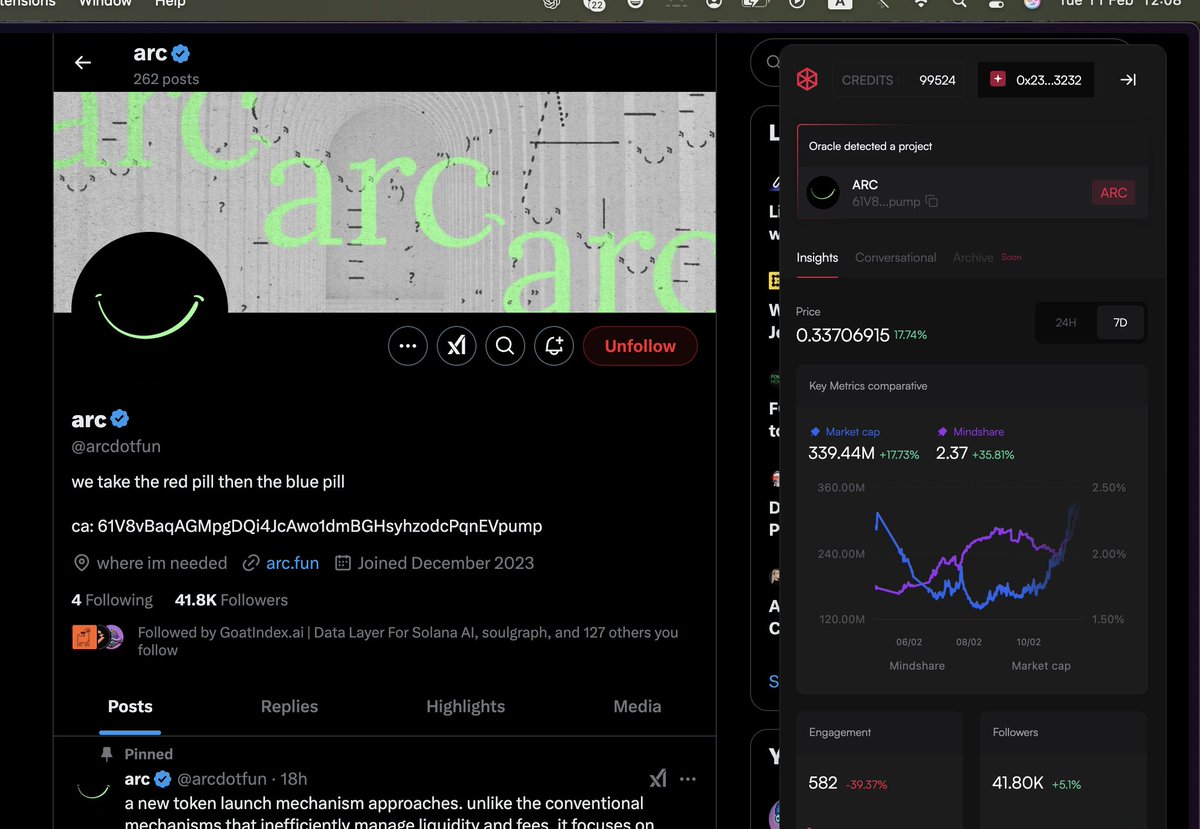
Task: Select the Media tab
Action: tap(637, 706)
